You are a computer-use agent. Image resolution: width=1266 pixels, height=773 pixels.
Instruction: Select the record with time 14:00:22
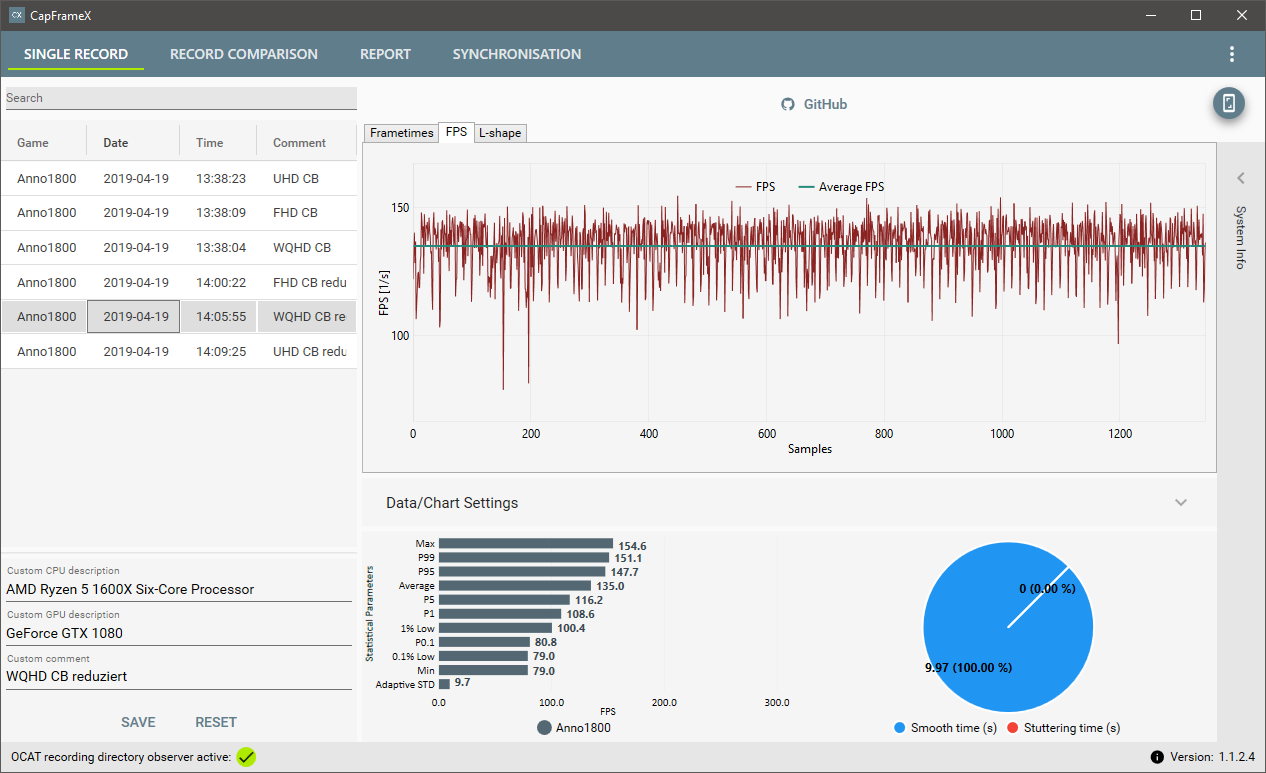[x=179, y=282]
